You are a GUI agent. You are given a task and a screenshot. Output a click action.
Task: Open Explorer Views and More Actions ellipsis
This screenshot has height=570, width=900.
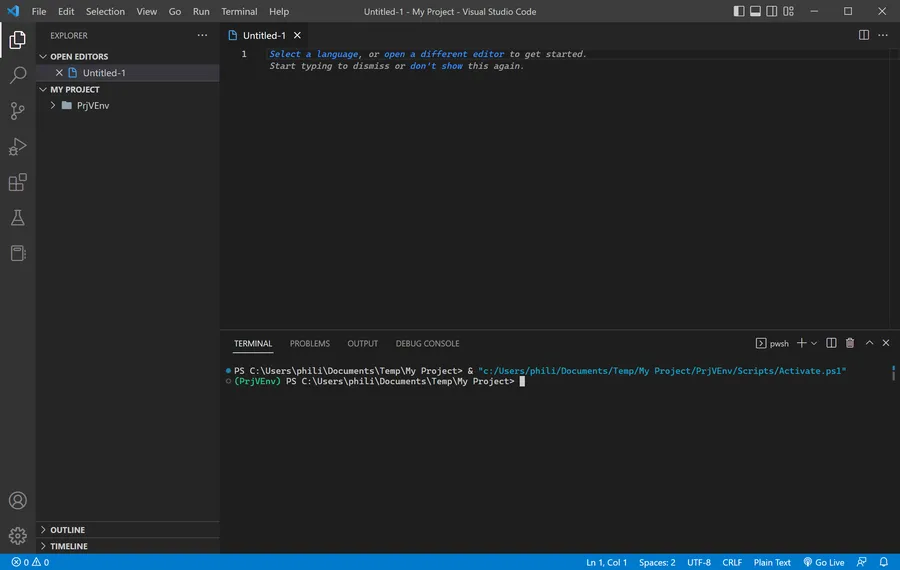(202, 35)
